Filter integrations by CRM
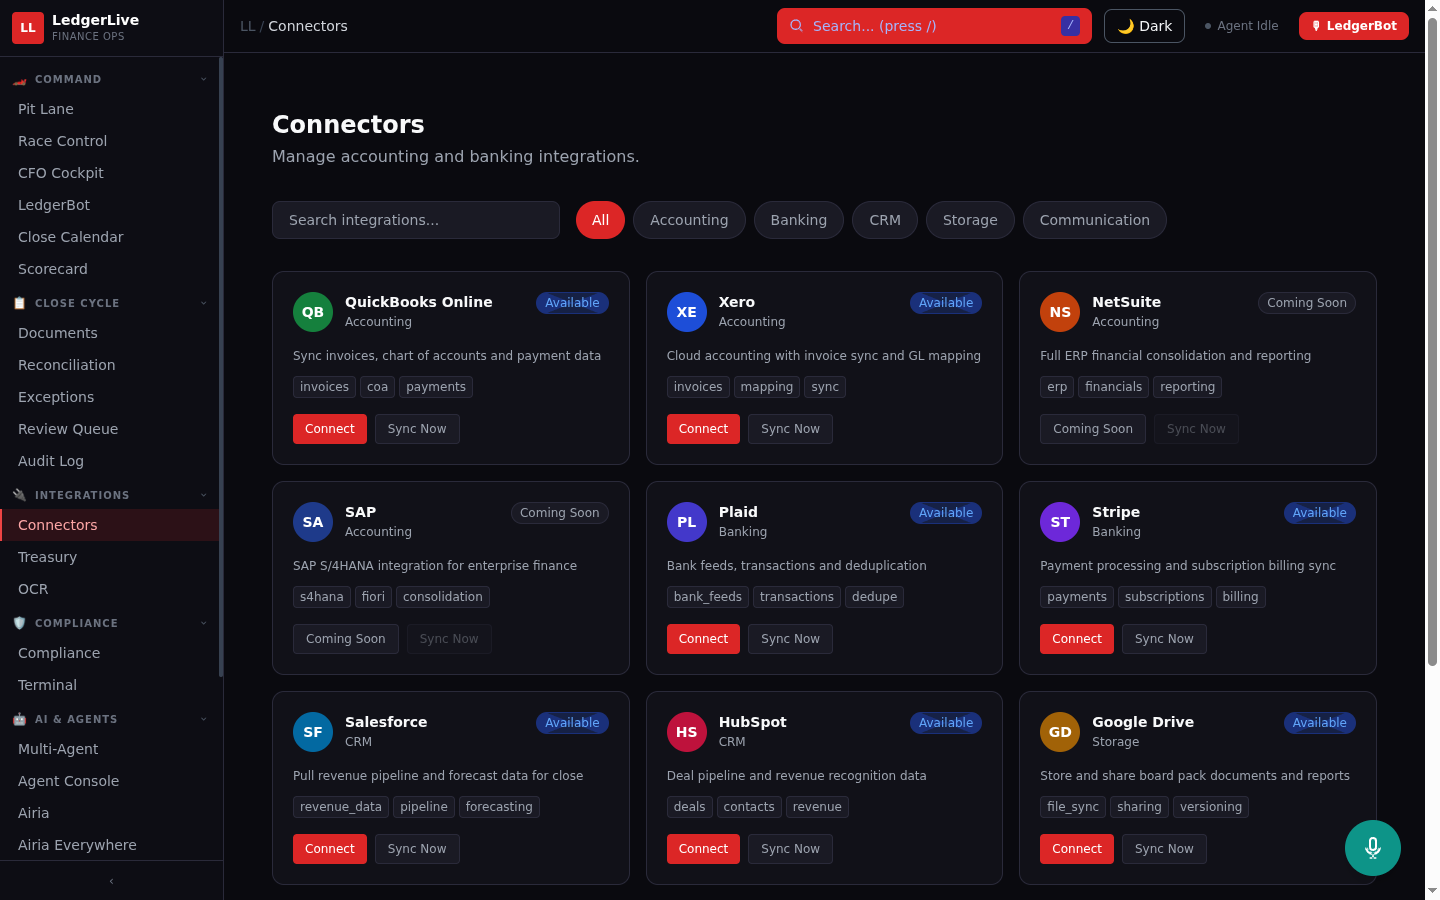Screen dimensions: 1440x900 coord(885,220)
